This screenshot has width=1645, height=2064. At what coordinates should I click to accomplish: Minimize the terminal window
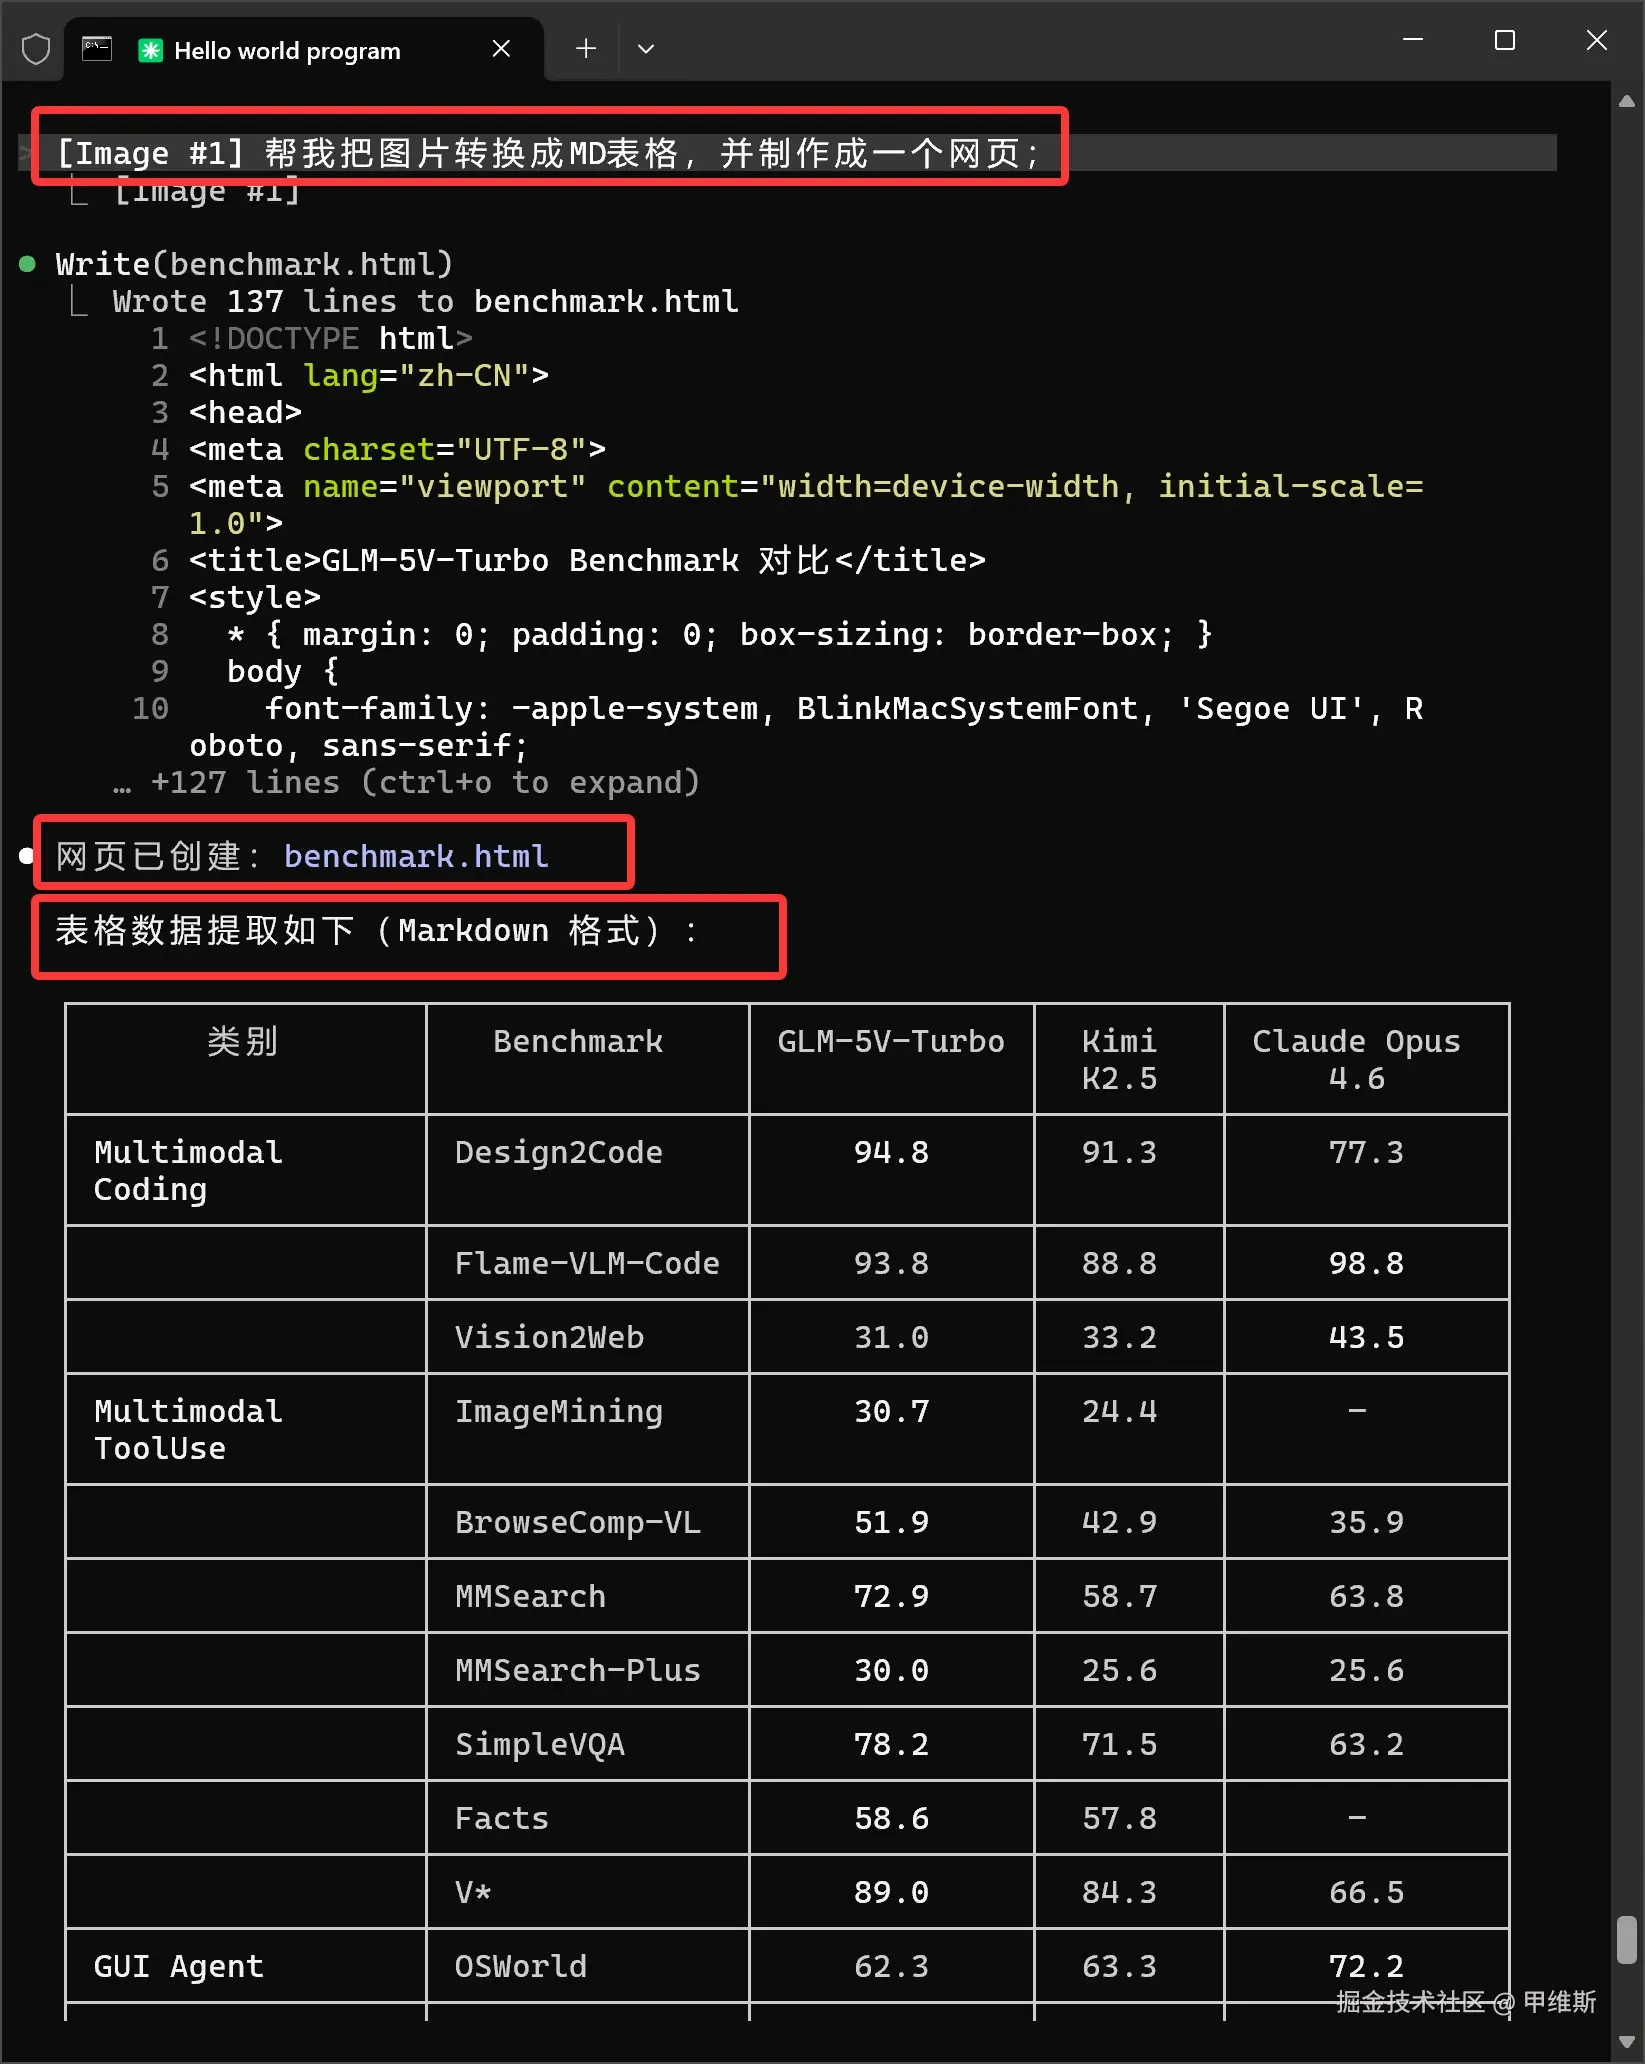[1413, 40]
